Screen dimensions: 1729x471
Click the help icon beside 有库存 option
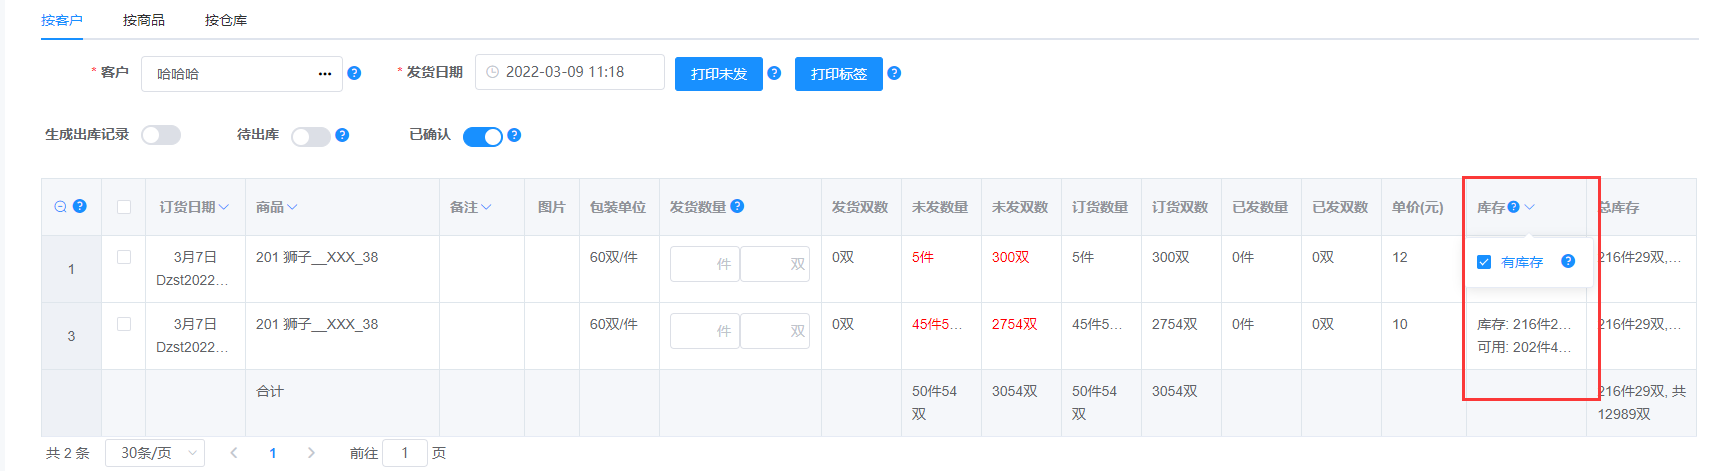click(x=1568, y=261)
